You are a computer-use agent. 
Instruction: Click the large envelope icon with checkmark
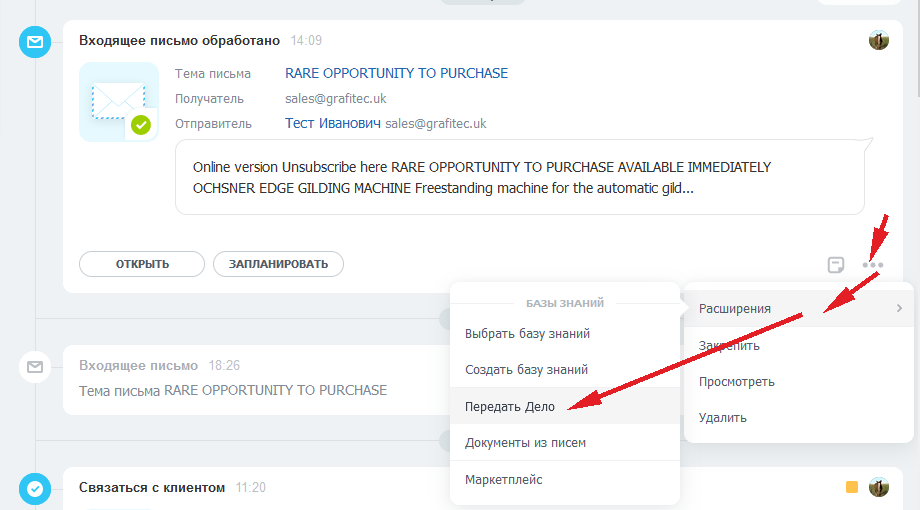[119, 101]
